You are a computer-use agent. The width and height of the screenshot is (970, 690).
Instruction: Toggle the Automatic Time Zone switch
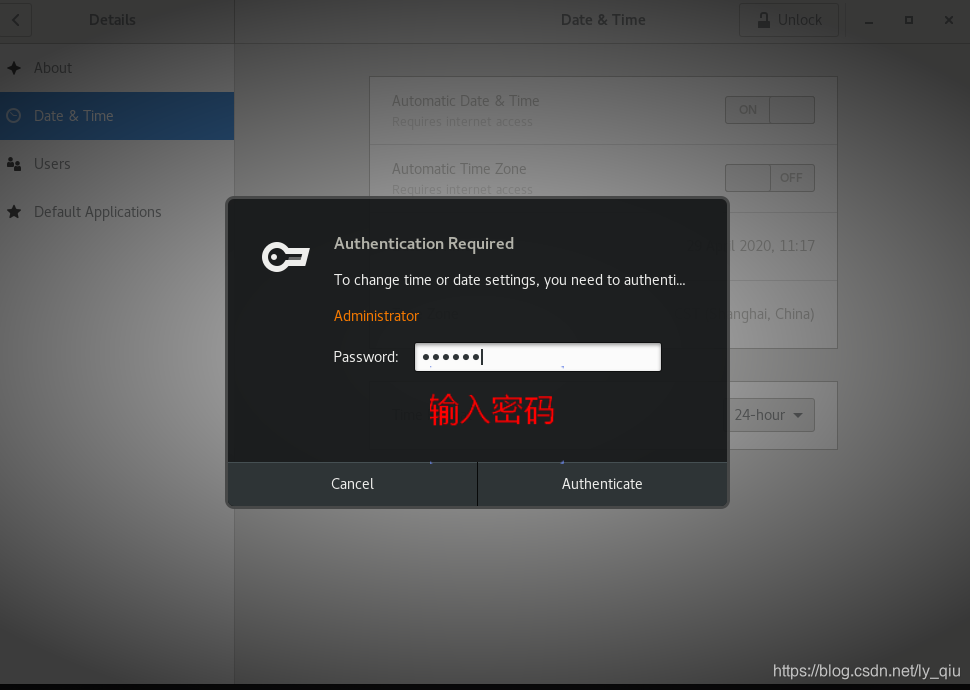[x=770, y=178]
